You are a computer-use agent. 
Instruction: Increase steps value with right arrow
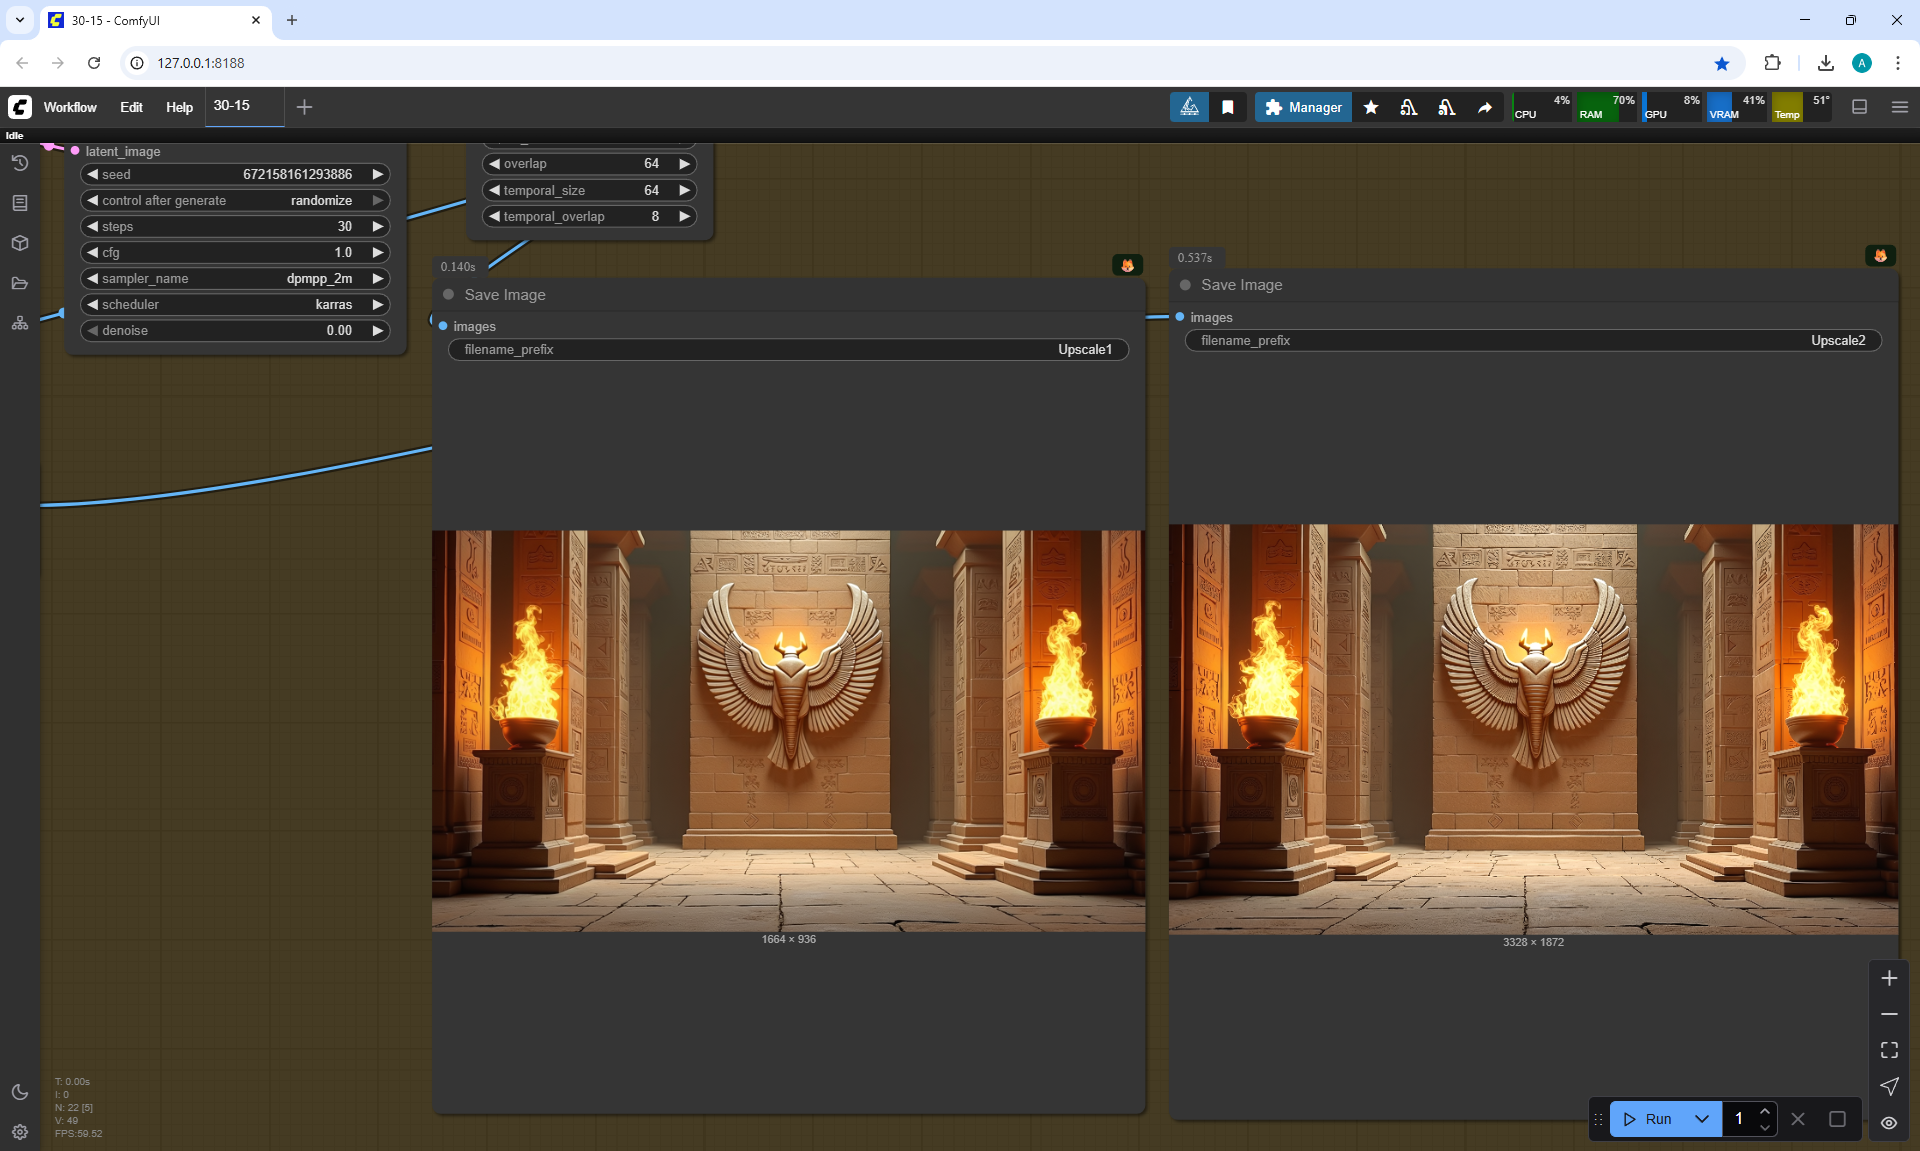[x=378, y=227]
